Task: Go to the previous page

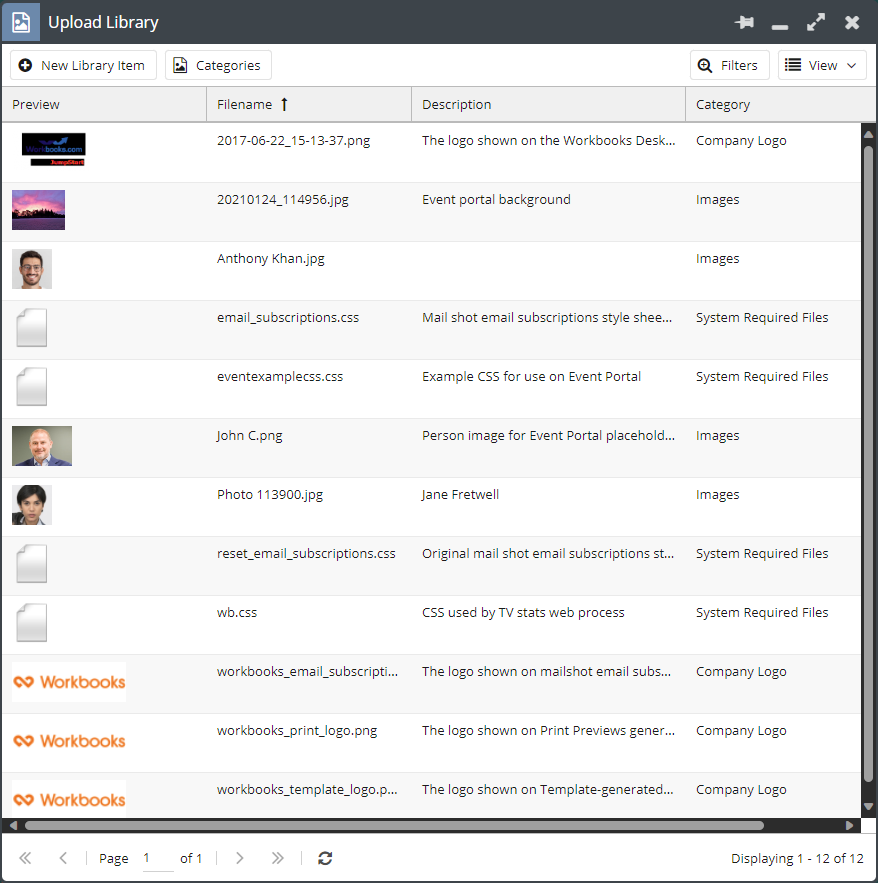Action: pos(63,858)
